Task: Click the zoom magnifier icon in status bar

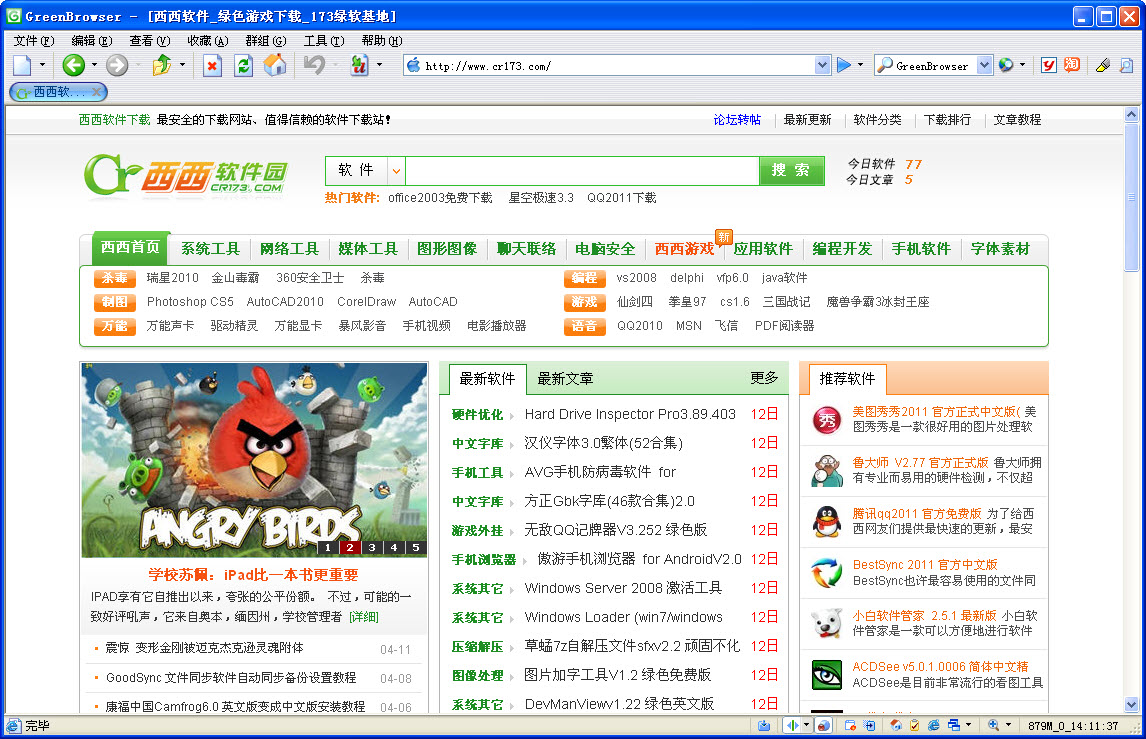Action: pyautogui.click(x=993, y=725)
